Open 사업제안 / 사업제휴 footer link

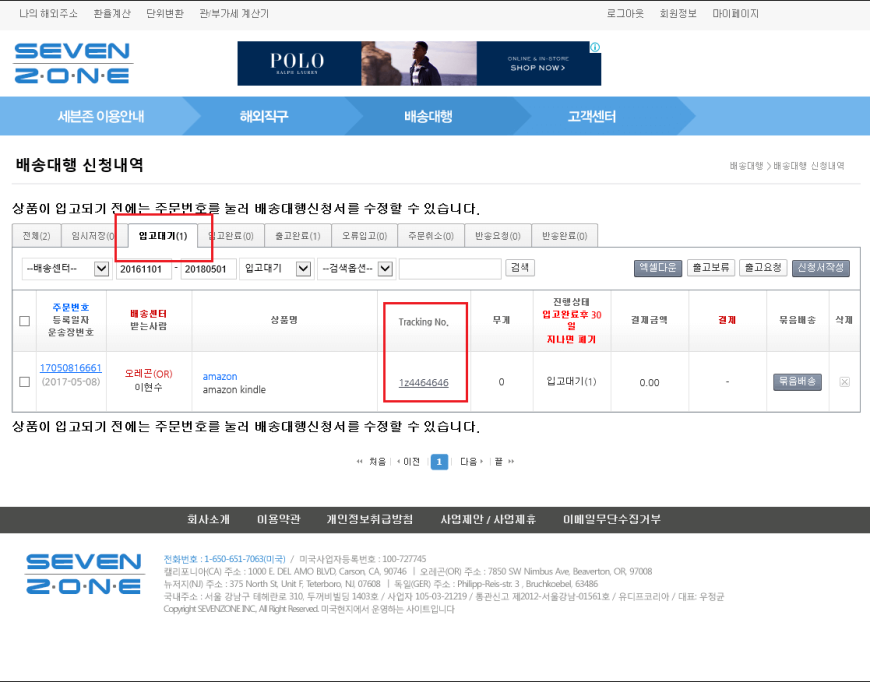point(488,519)
